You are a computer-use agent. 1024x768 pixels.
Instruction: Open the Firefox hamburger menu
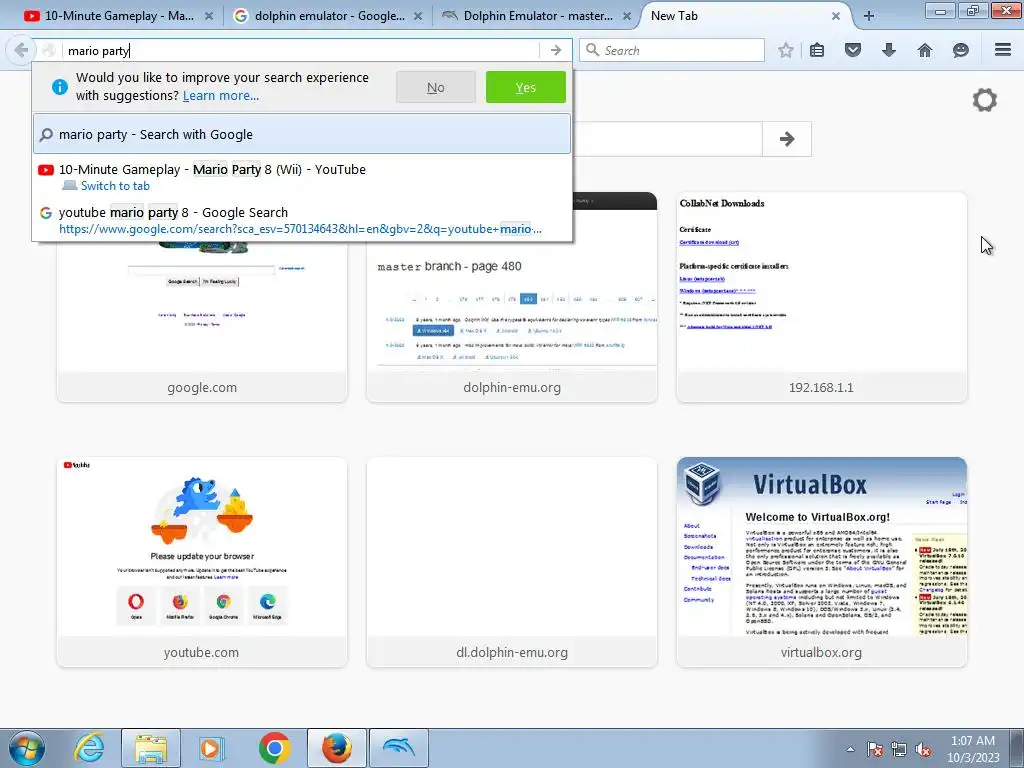[1003, 50]
